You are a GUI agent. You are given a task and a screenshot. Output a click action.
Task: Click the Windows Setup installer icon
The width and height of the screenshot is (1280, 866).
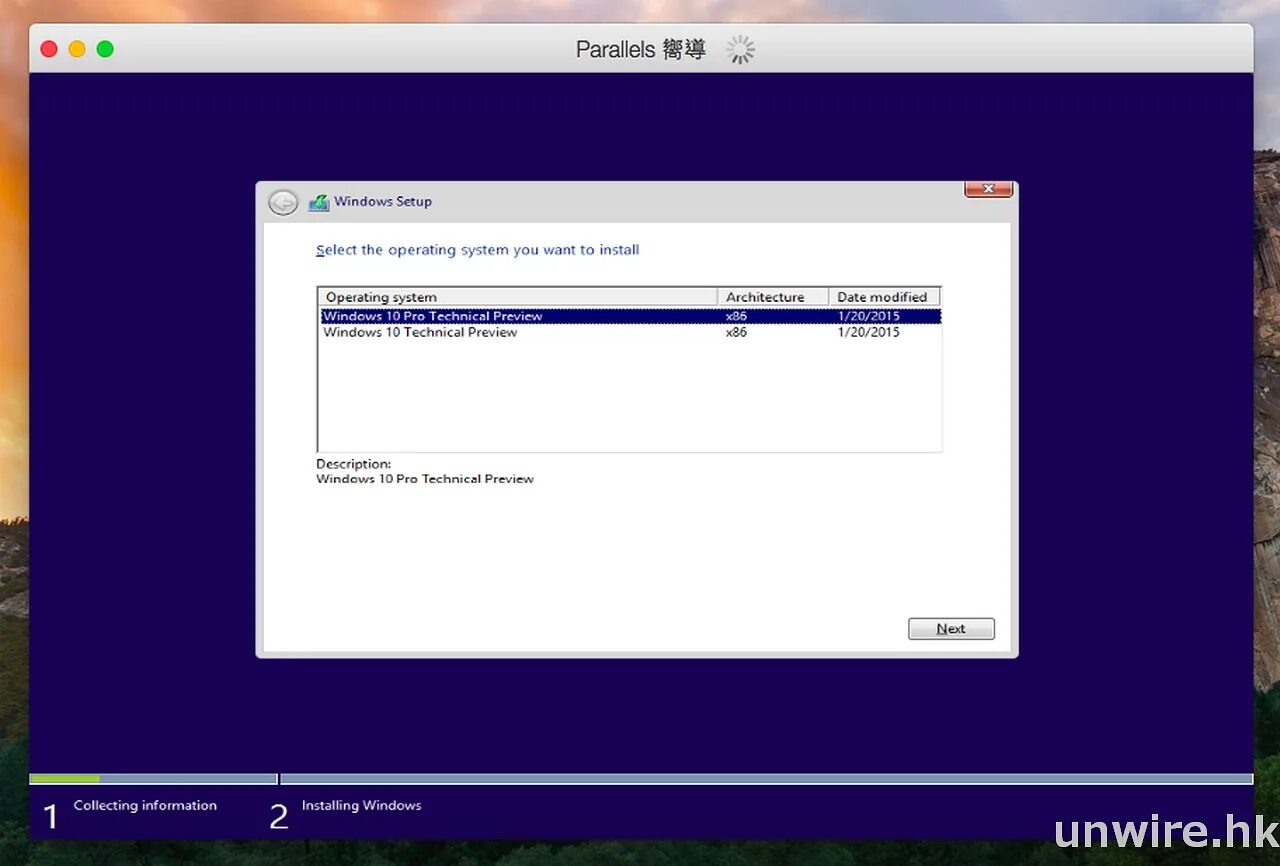(319, 202)
